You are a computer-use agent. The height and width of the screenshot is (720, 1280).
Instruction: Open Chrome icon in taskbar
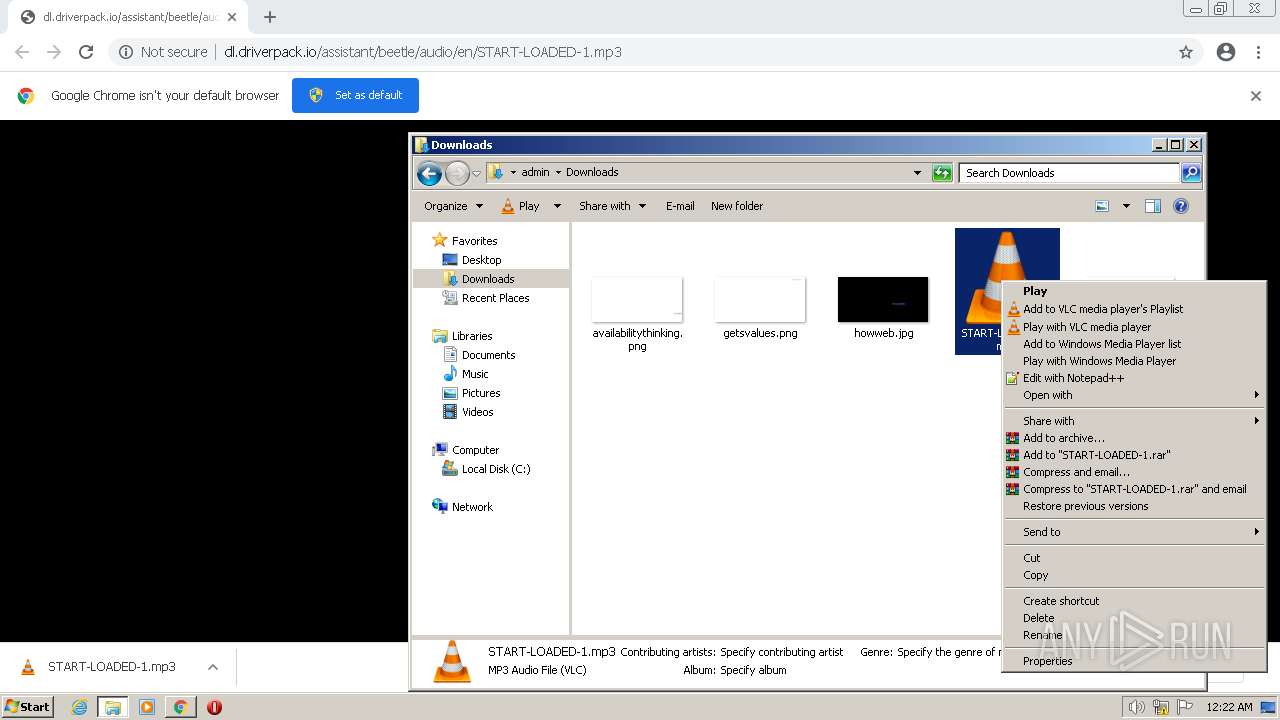[x=180, y=707]
